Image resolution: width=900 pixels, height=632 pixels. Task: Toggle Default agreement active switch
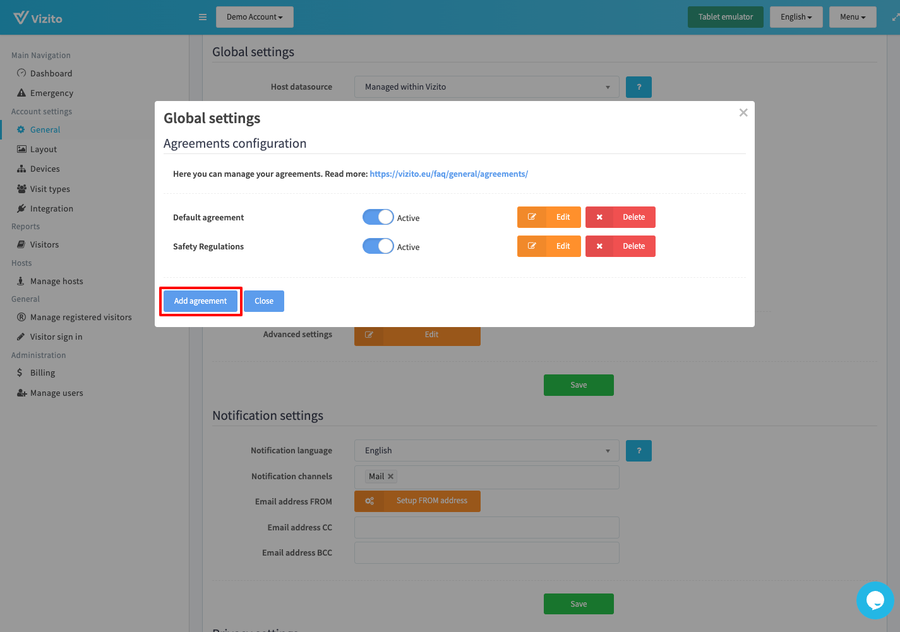378,217
